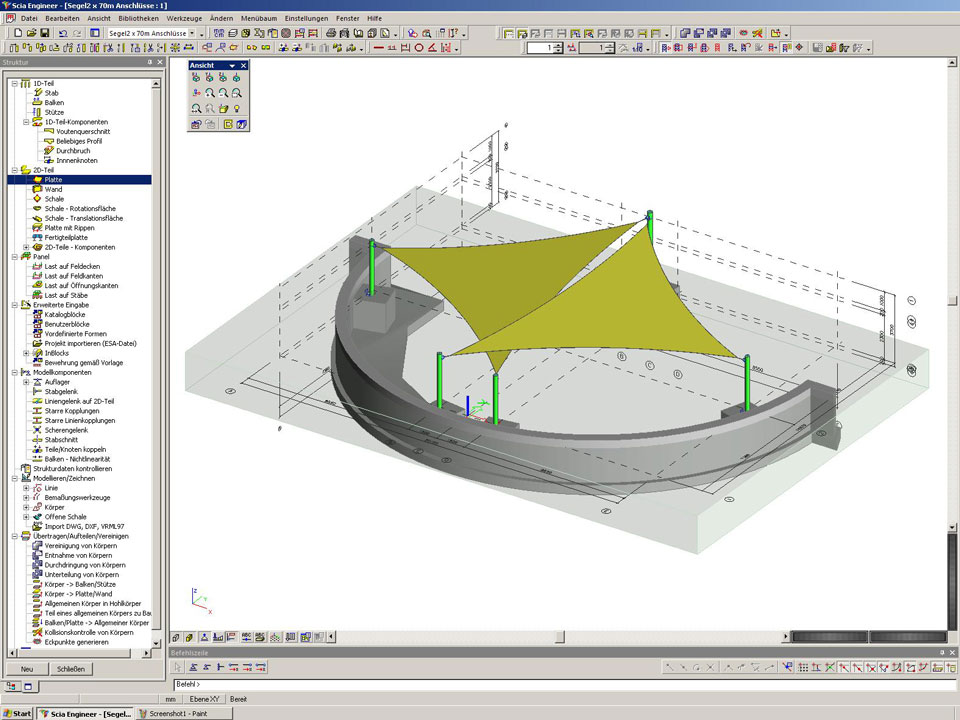The width and height of the screenshot is (960, 720).
Task: Open the Einstellungen menu
Action: 305,18
